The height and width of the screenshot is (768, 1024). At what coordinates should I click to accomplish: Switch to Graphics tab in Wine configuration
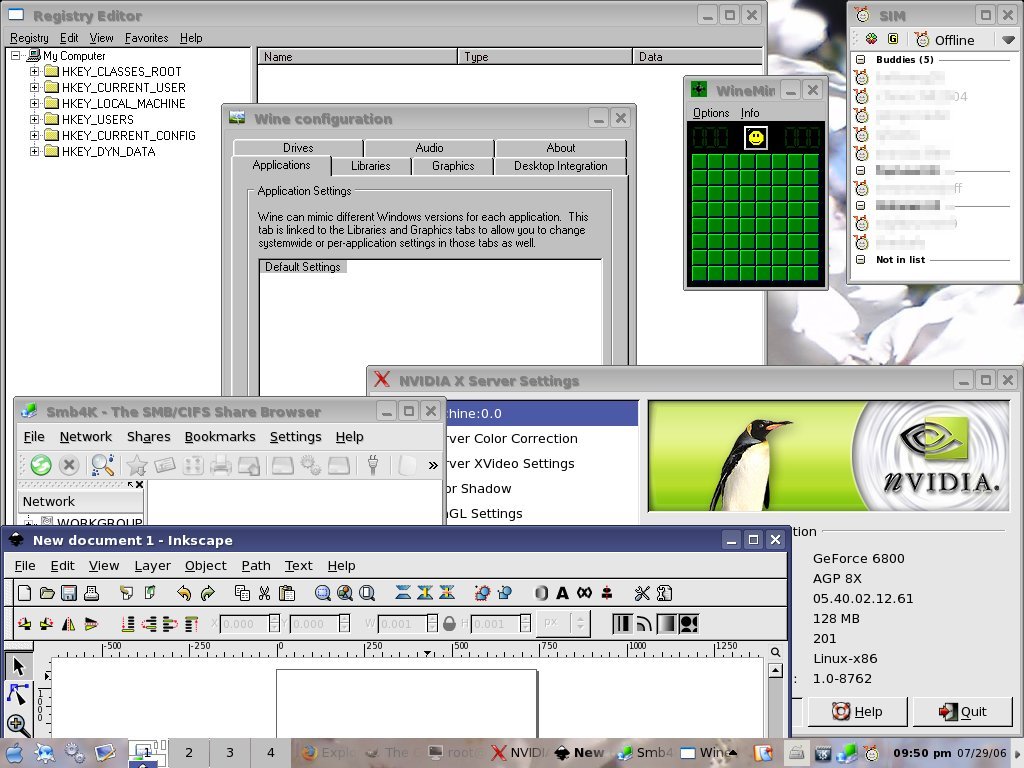click(x=453, y=166)
